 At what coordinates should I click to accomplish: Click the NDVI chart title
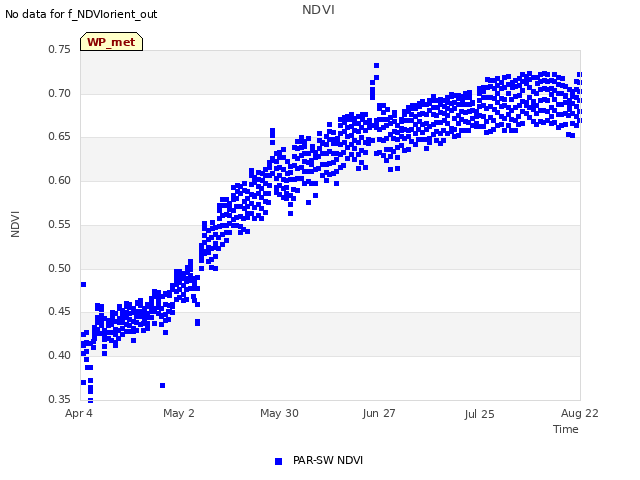pyautogui.click(x=318, y=9)
